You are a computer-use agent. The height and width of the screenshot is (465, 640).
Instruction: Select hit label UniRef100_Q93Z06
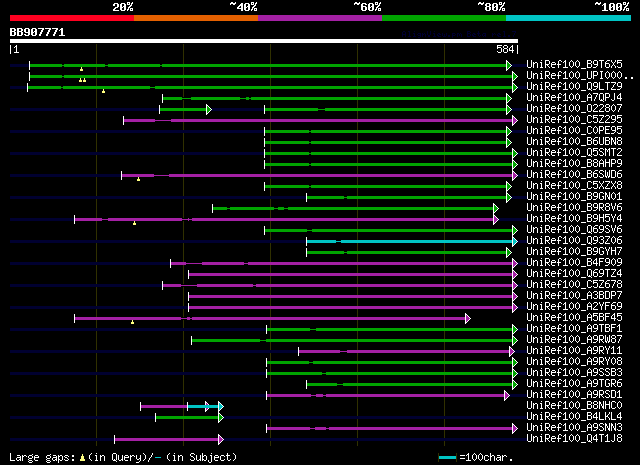pyautogui.click(x=574, y=241)
